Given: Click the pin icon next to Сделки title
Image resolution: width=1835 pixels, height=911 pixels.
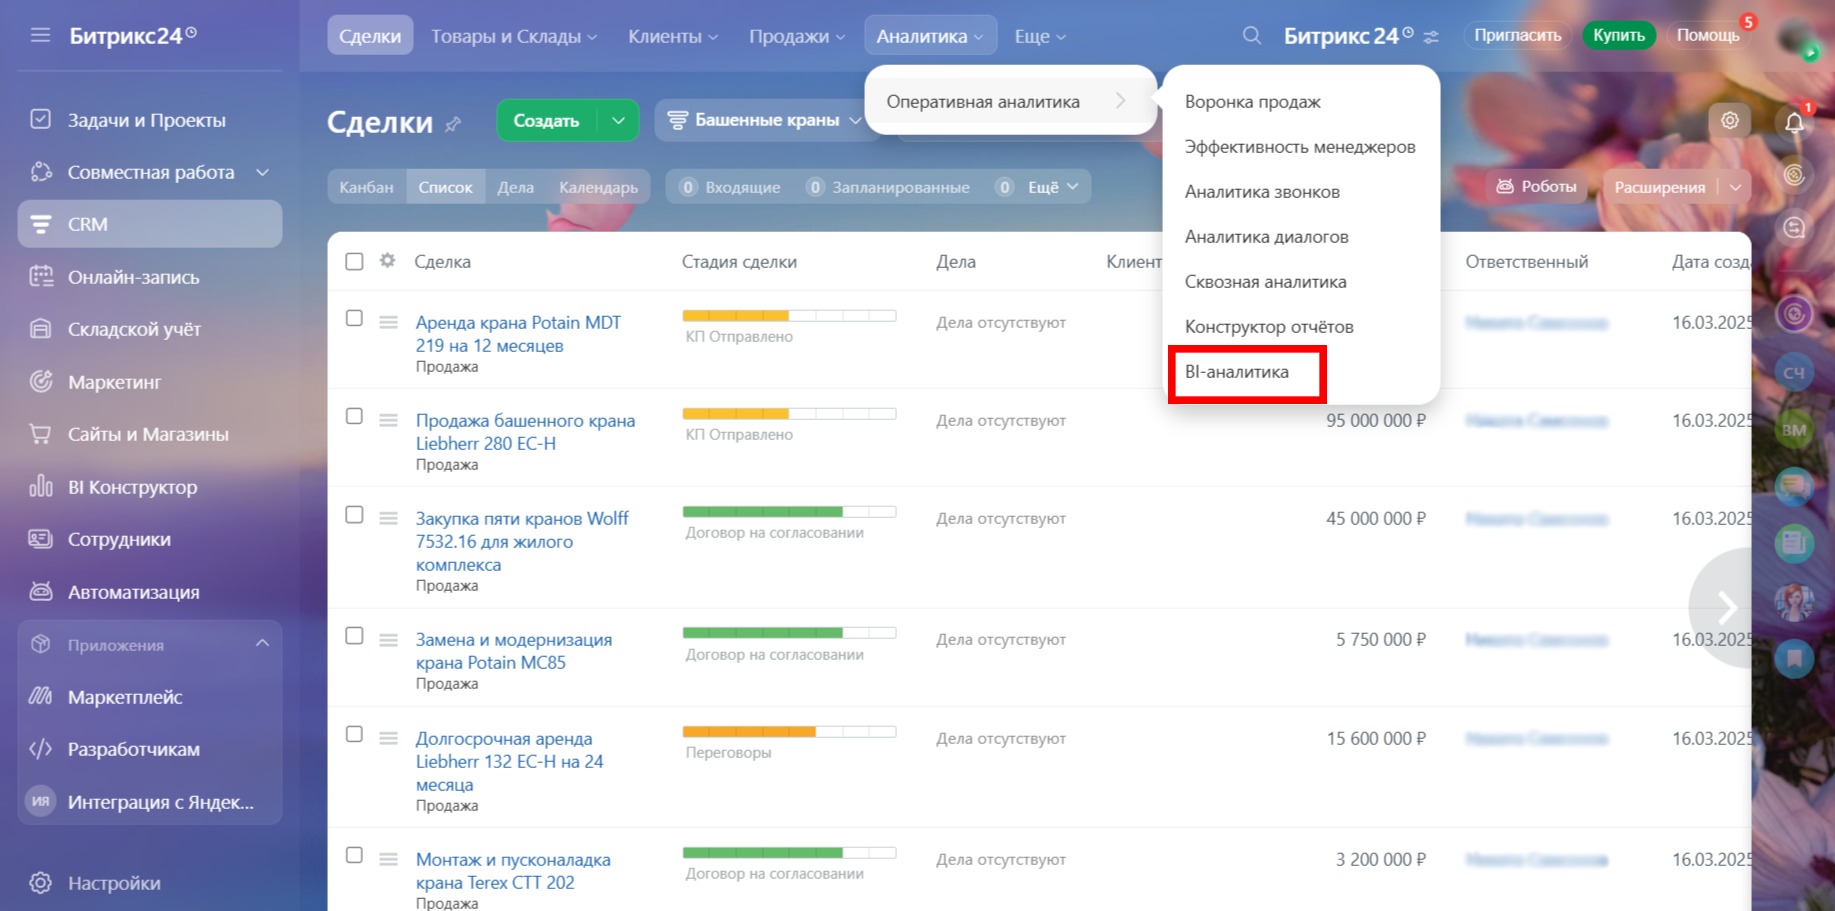Looking at the screenshot, I should coord(453,124).
